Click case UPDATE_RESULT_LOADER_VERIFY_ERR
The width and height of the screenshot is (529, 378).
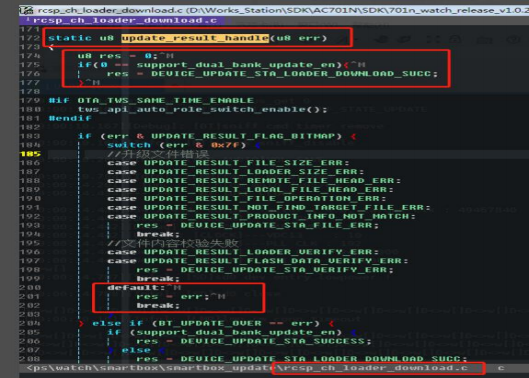(243, 252)
